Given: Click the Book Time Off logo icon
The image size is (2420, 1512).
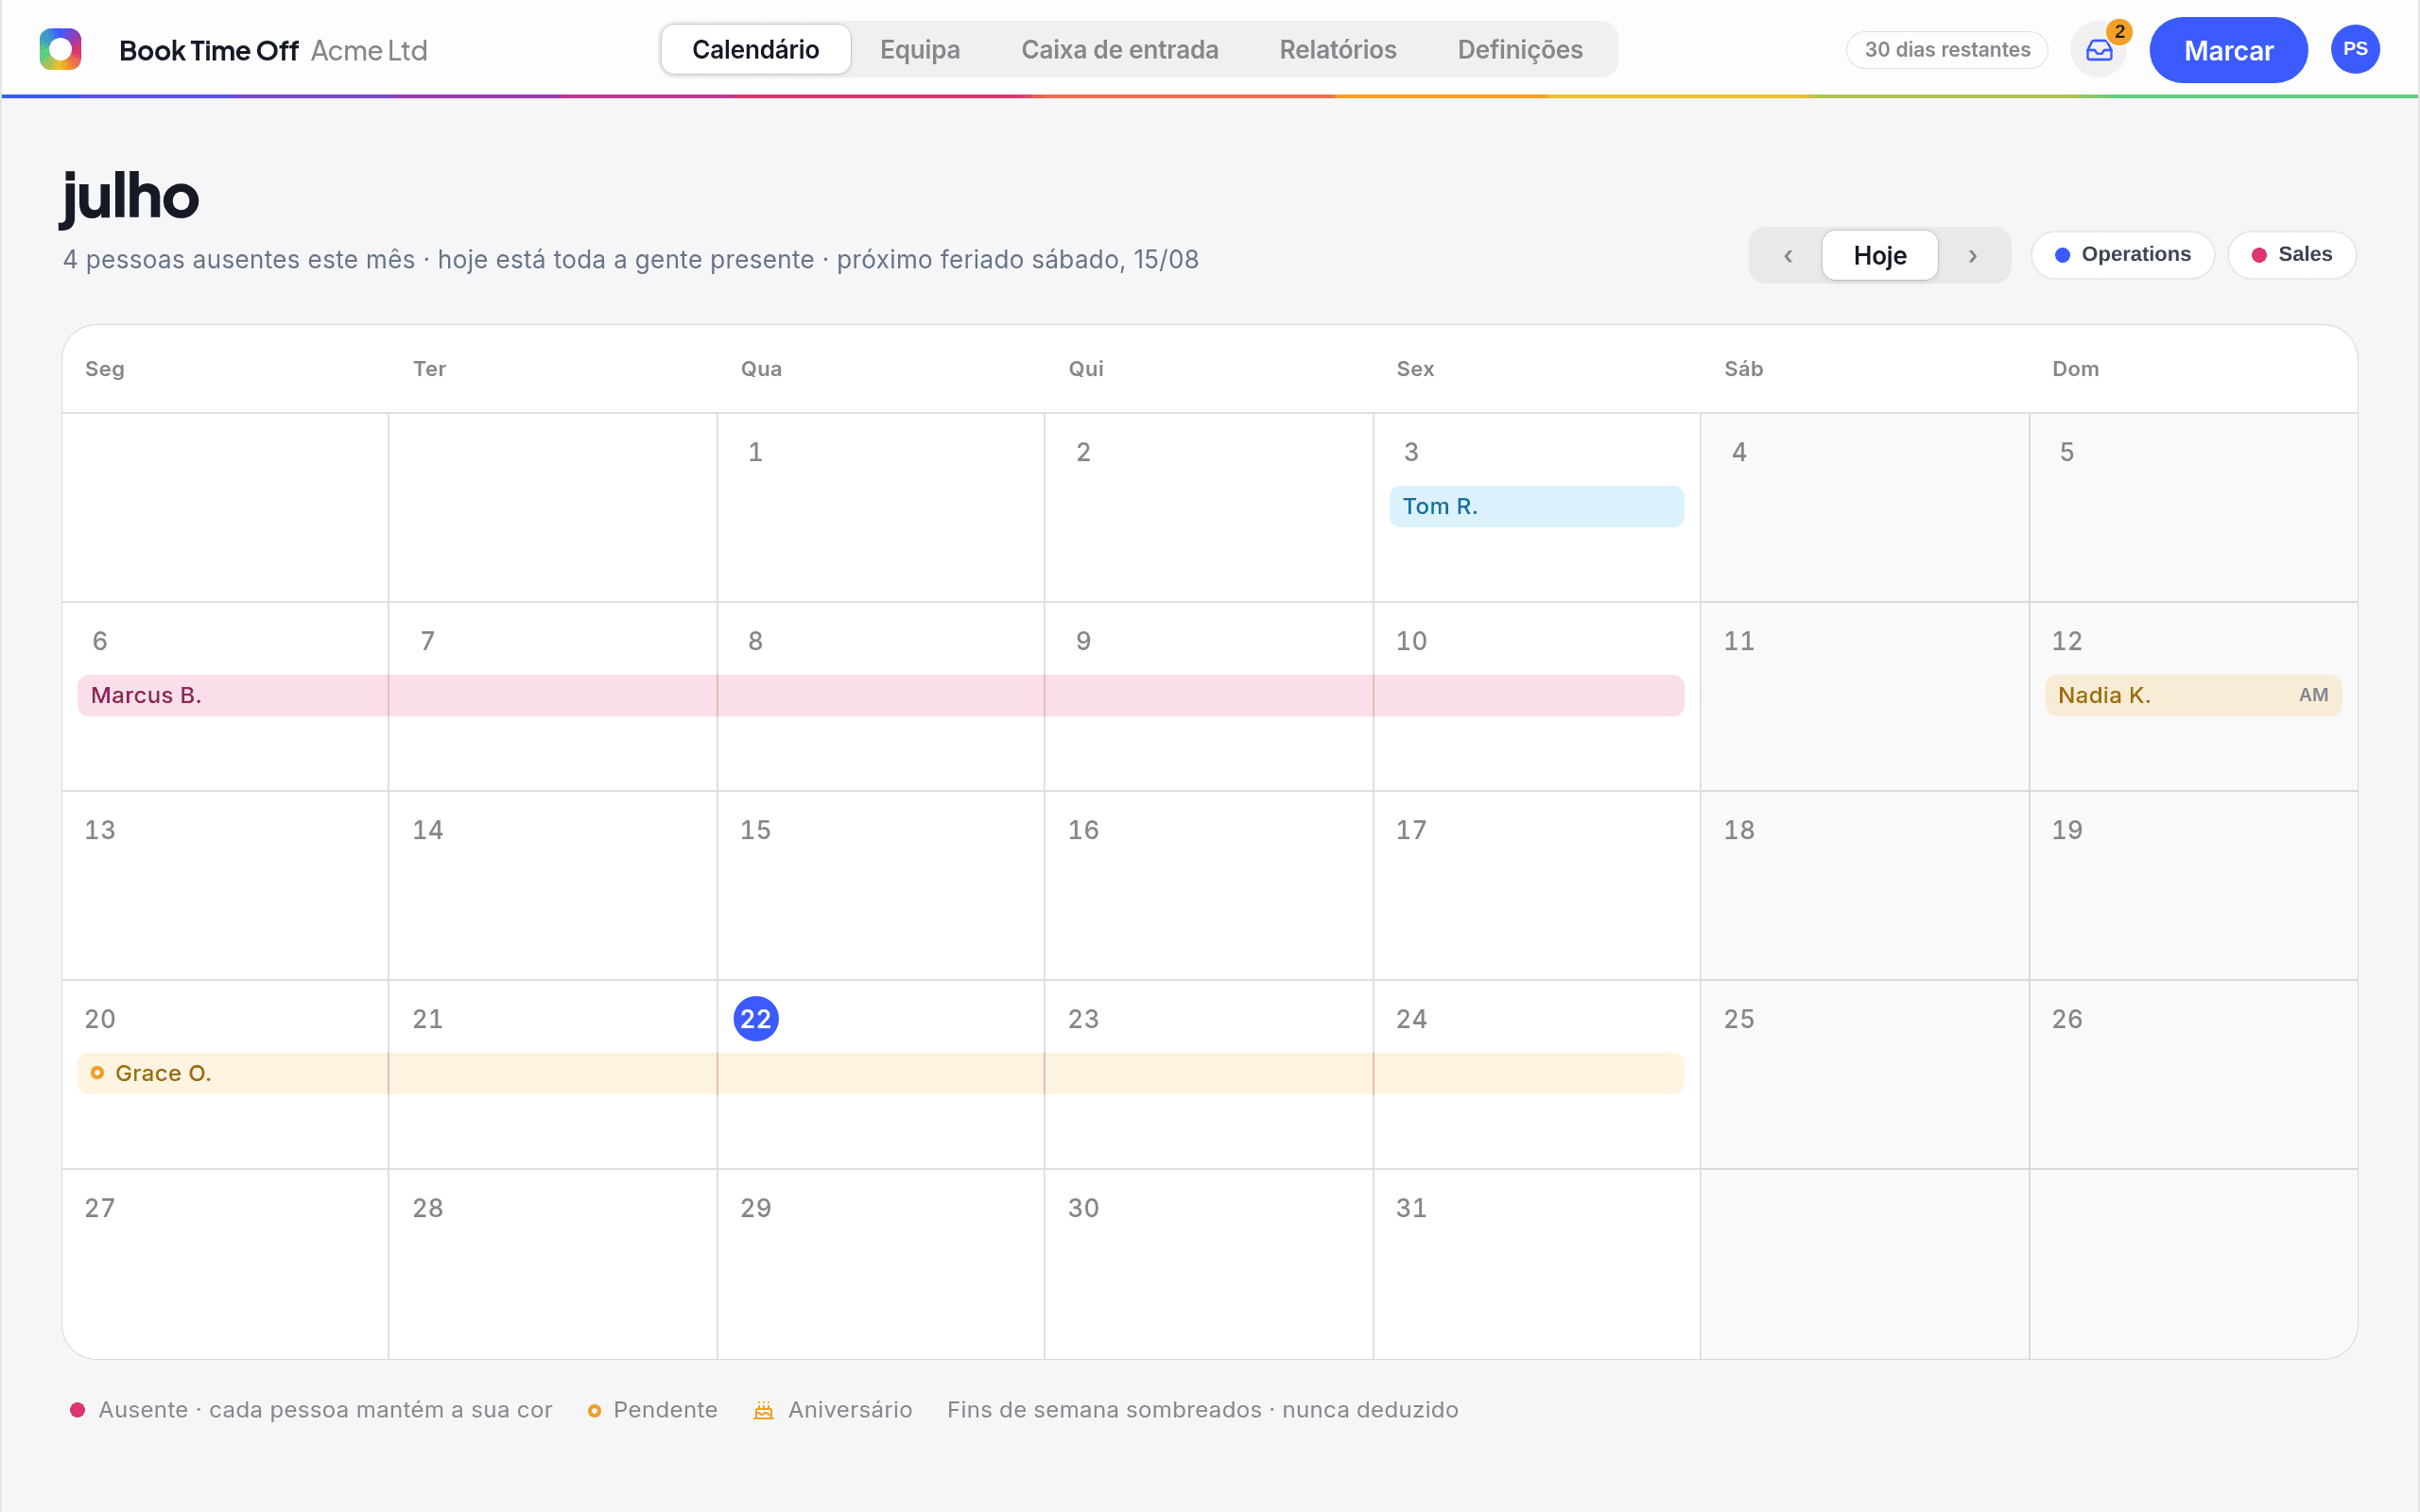Looking at the screenshot, I should (60, 49).
